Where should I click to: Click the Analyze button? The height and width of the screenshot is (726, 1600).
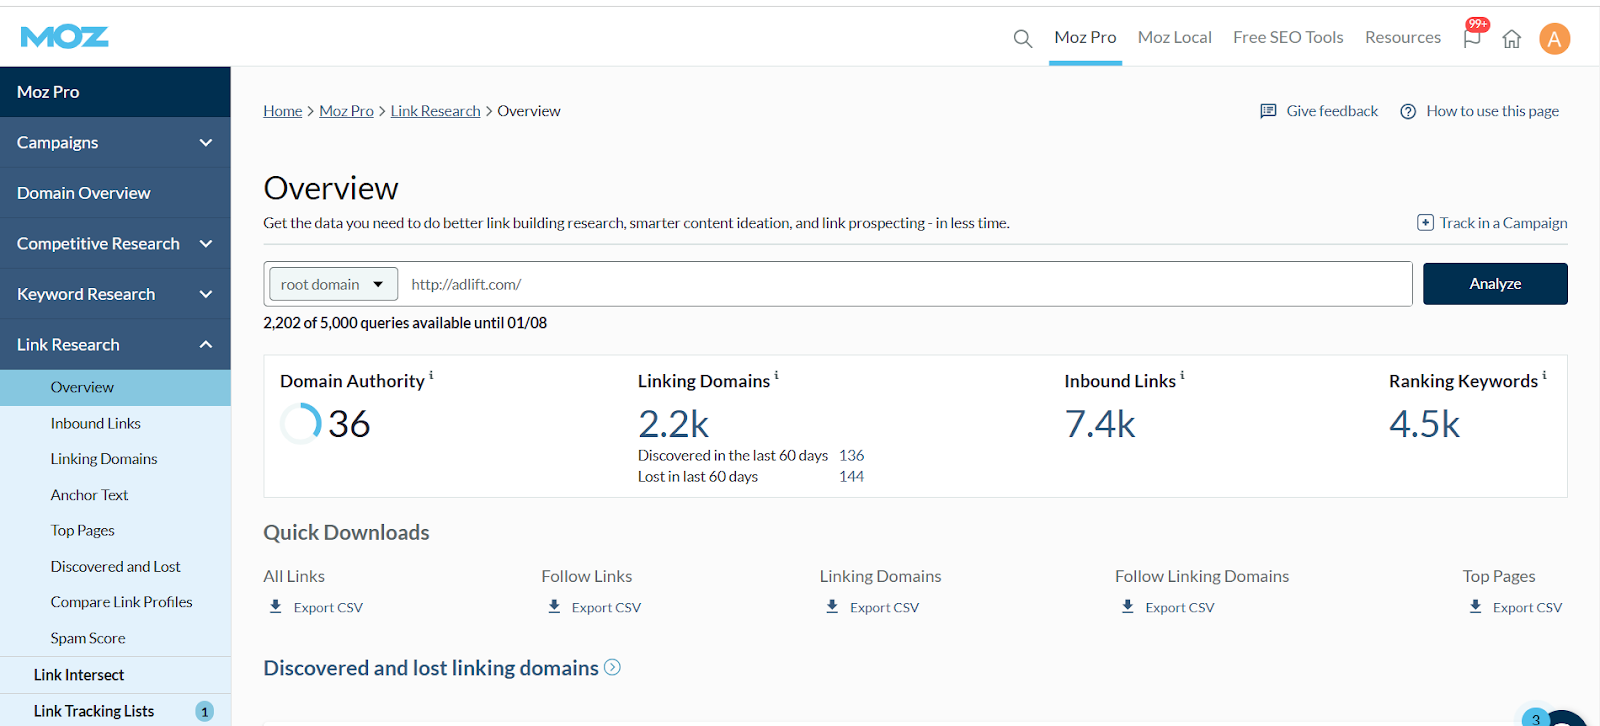[x=1495, y=284]
